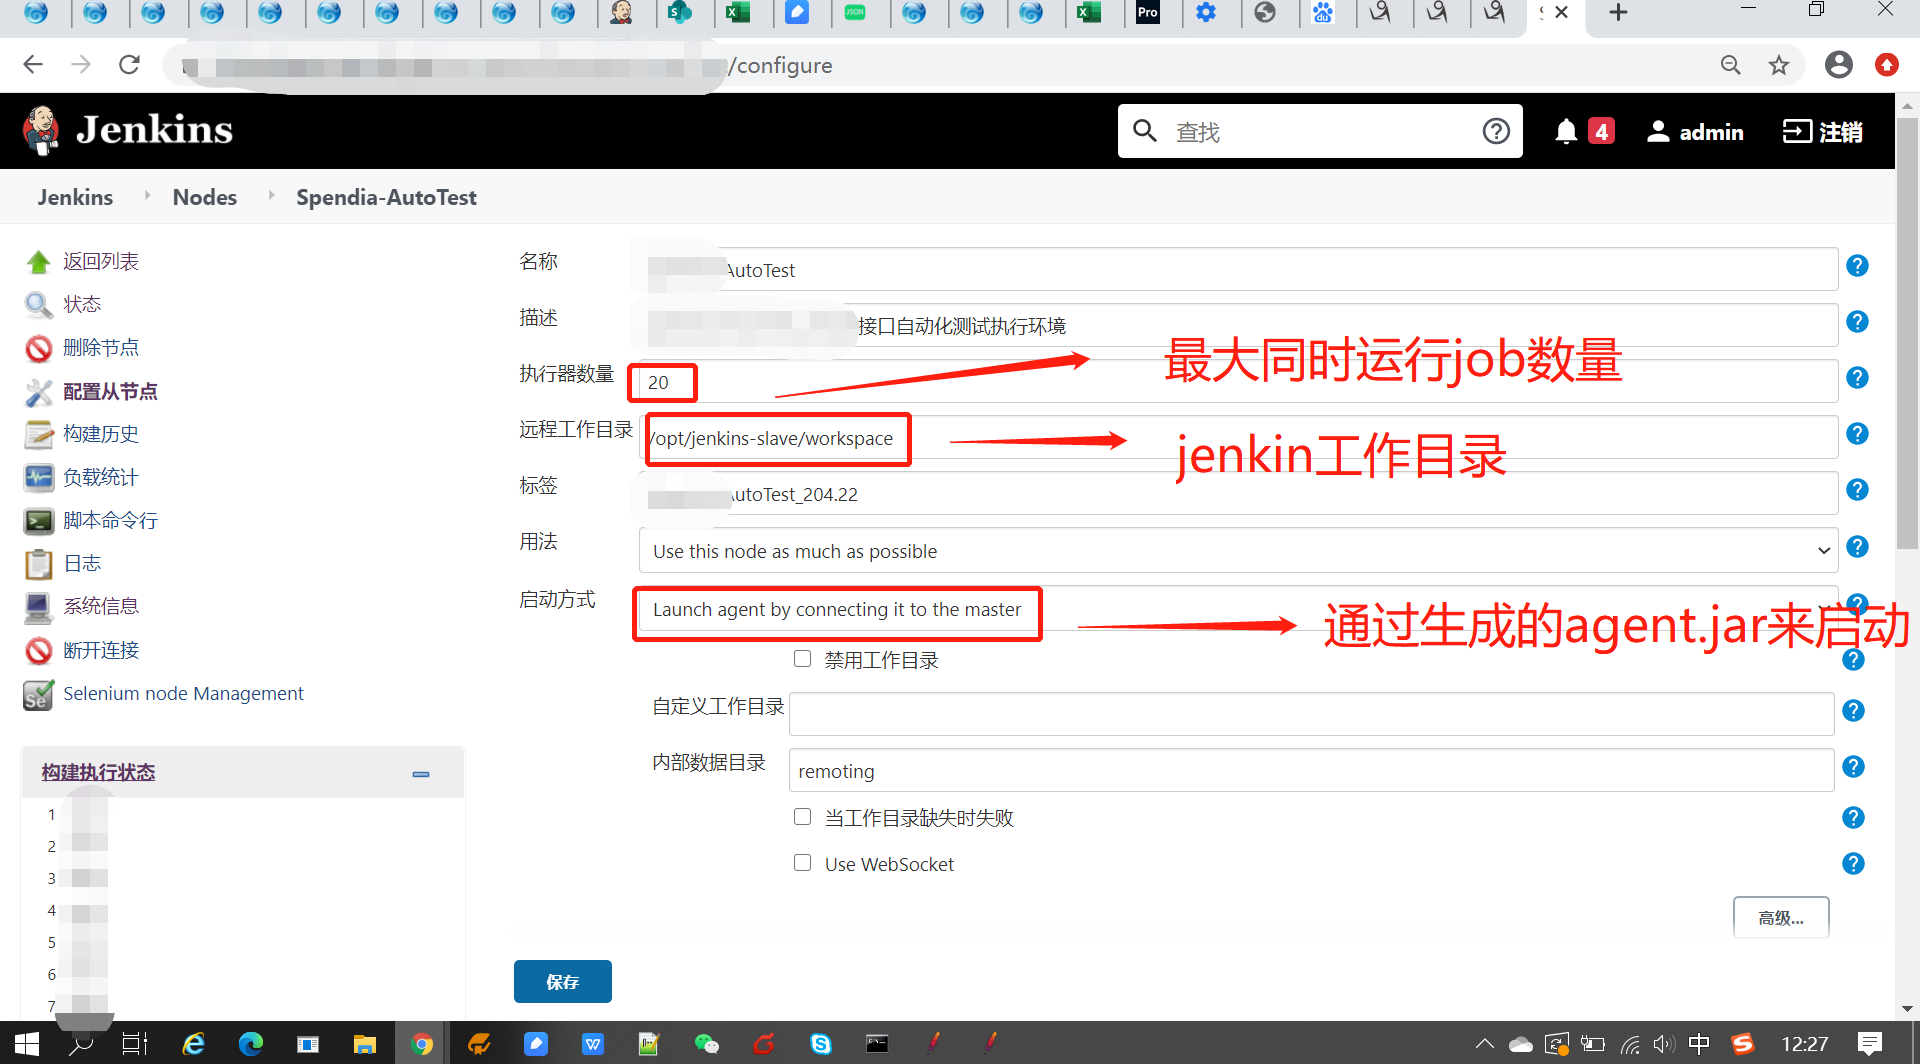This screenshot has width=1920, height=1064.
Task: Open the admin user link
Action: 1695,132
